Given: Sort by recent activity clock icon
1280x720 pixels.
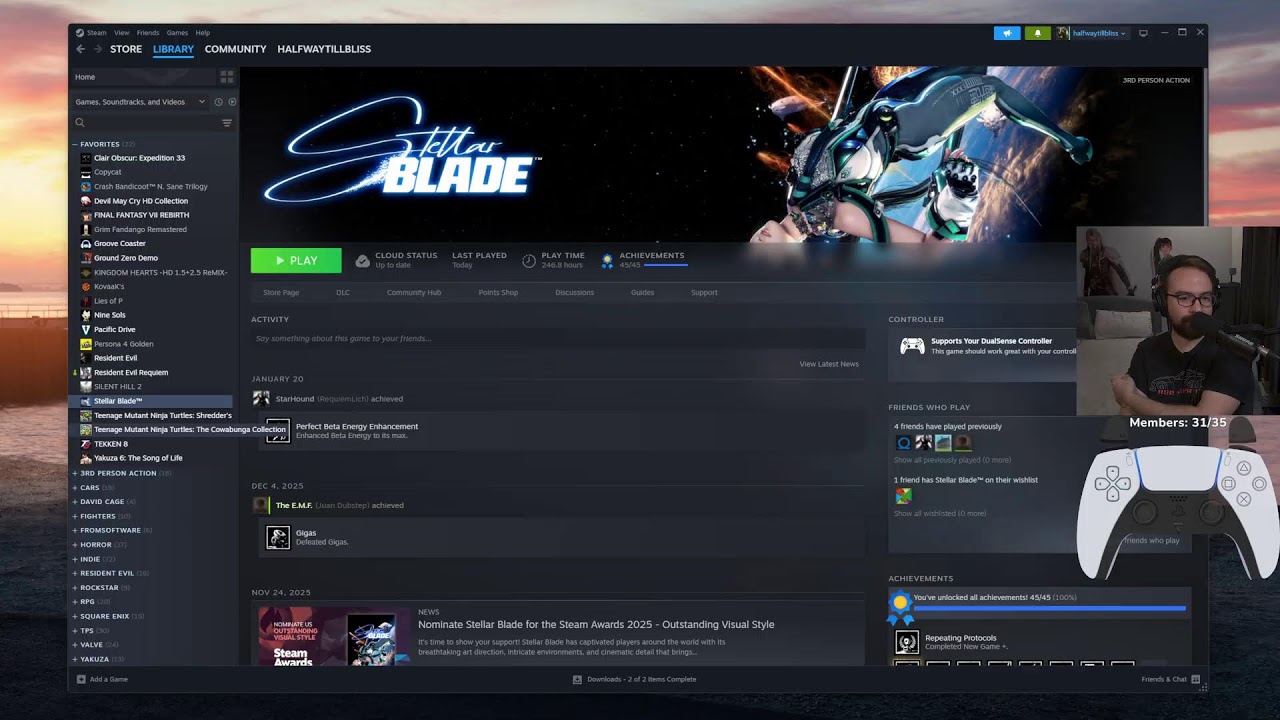Looking at the screenshot, I should pos(218,102).
